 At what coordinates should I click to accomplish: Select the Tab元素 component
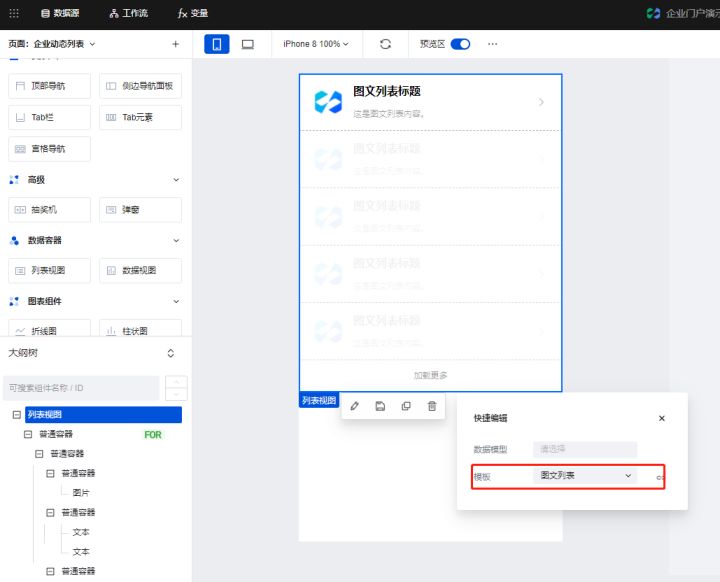pyautogui.click(x=141, y=118)
